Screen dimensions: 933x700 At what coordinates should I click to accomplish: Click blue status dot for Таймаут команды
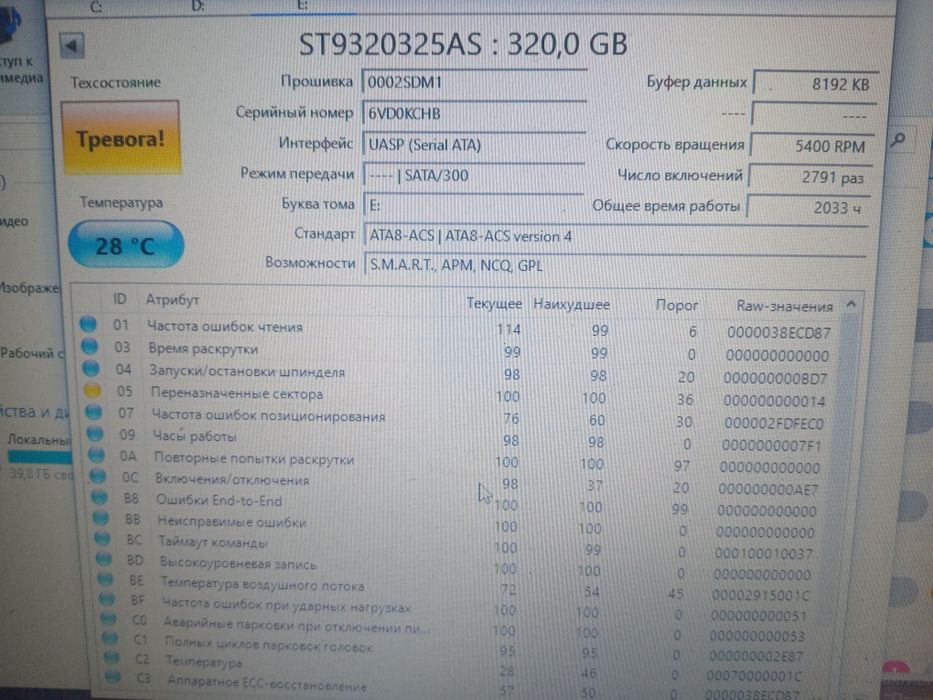click(x=102, y=539)
